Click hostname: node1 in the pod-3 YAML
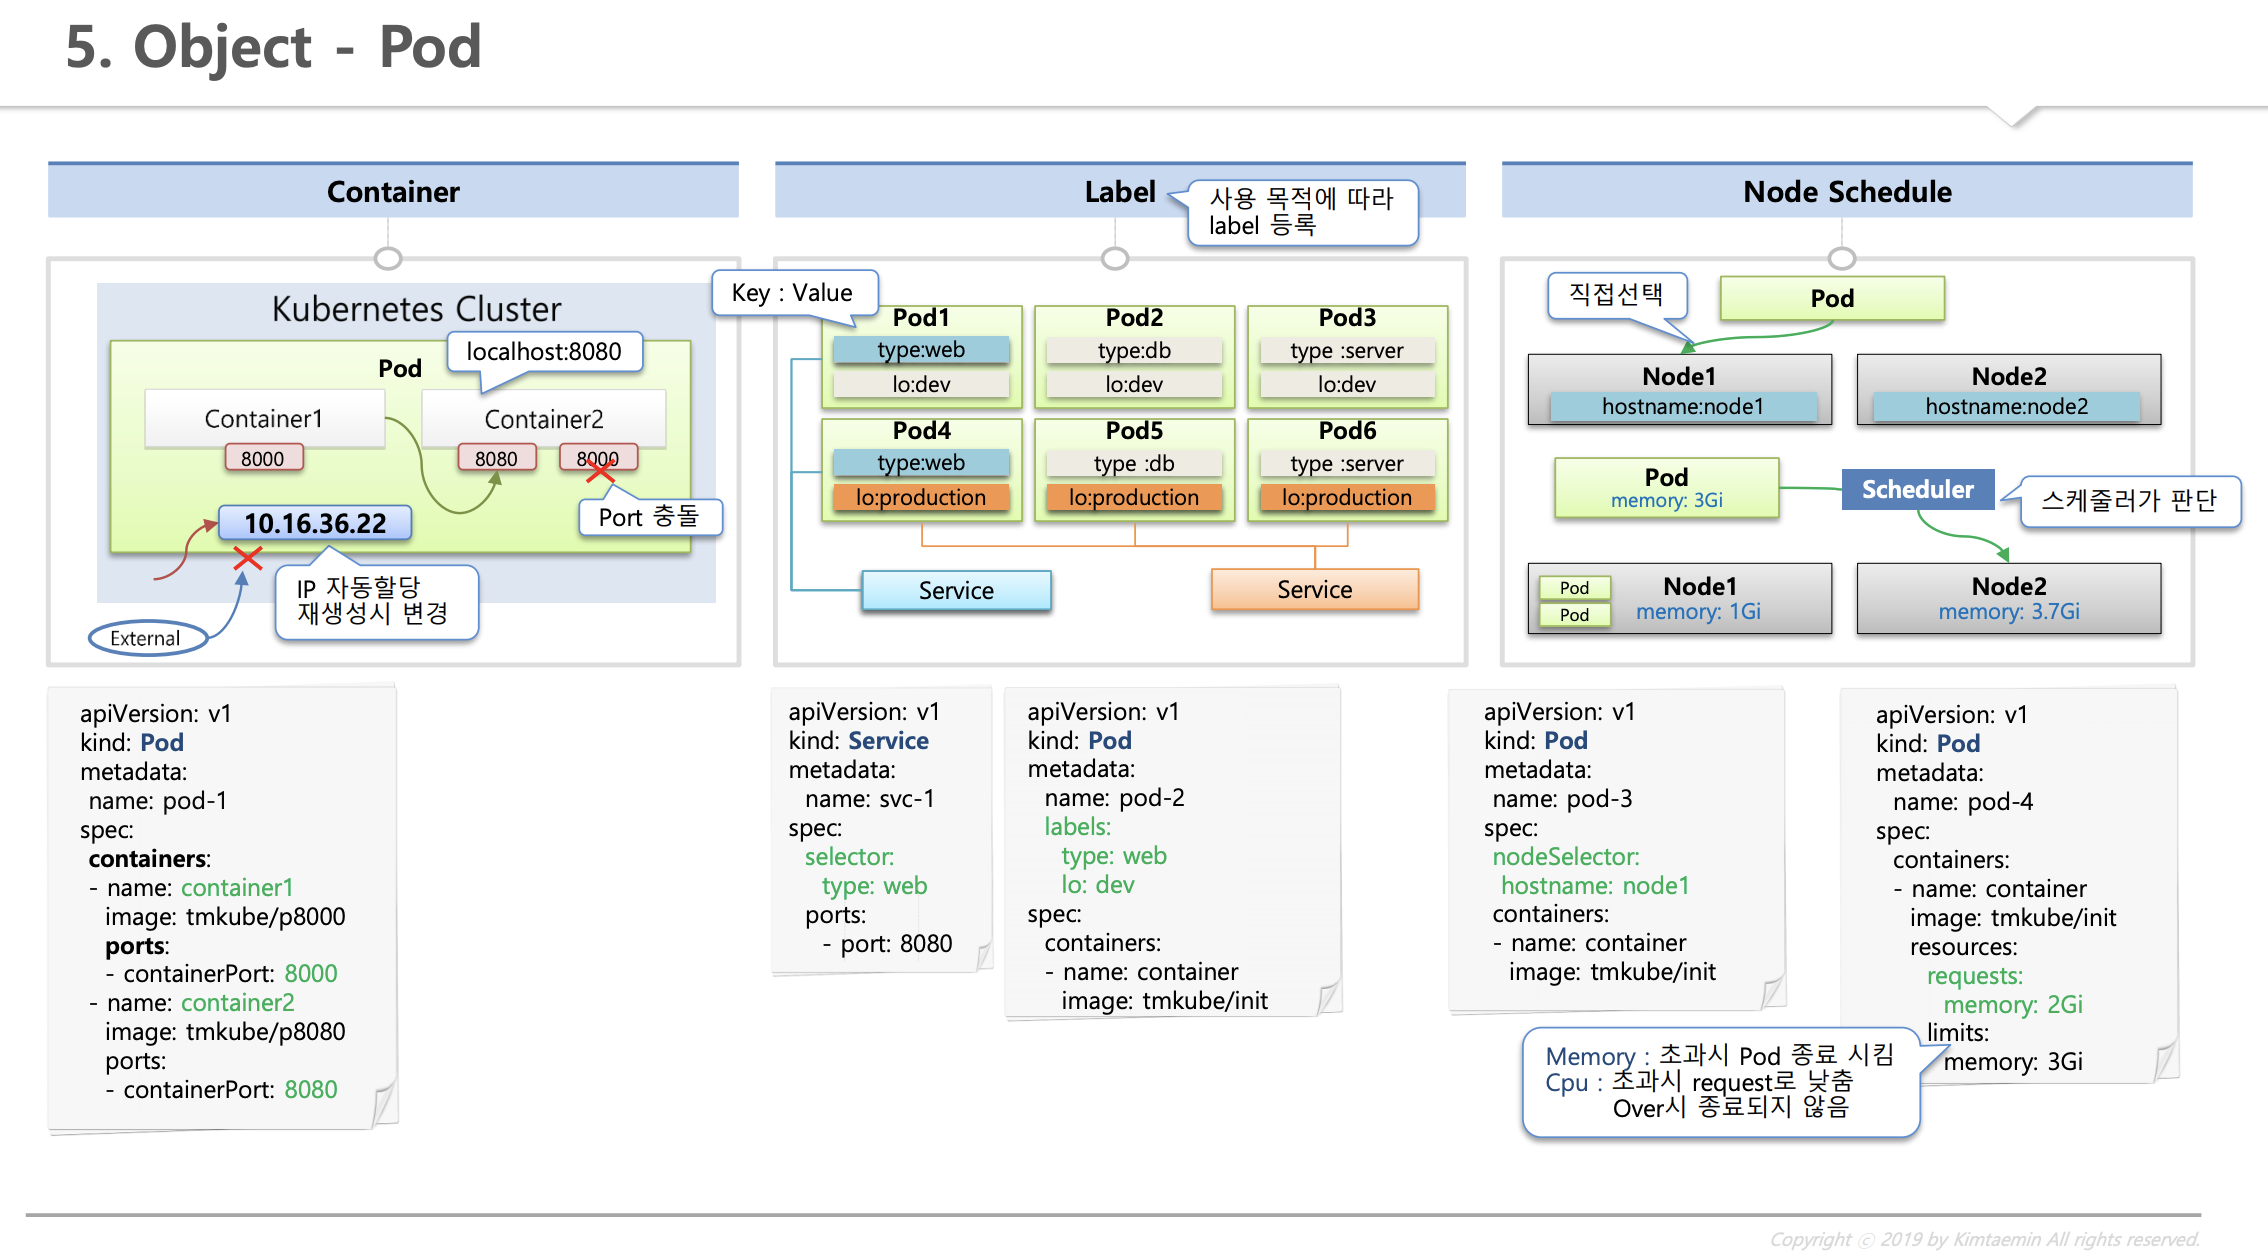This screenshot has height=1260, width=2268. 1595,886
